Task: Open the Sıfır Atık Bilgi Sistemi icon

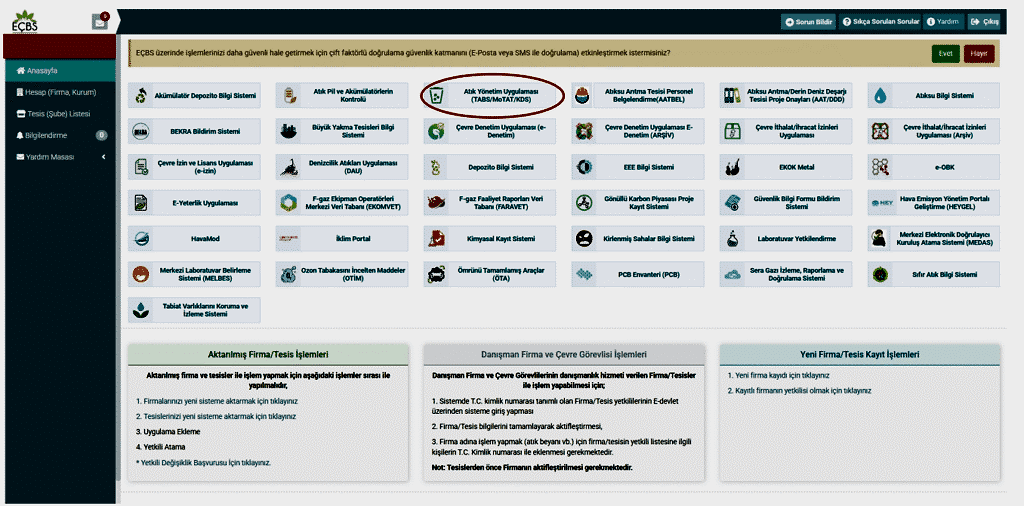Action: point(880,274)
